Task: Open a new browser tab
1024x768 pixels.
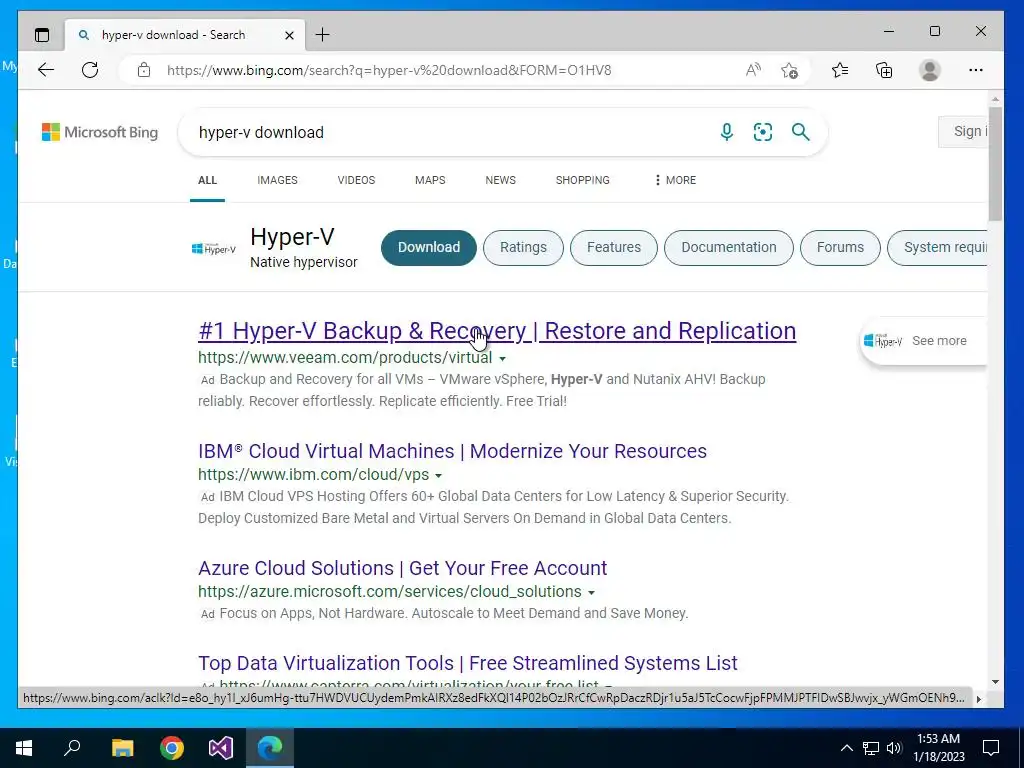Action: click(323, 35)
